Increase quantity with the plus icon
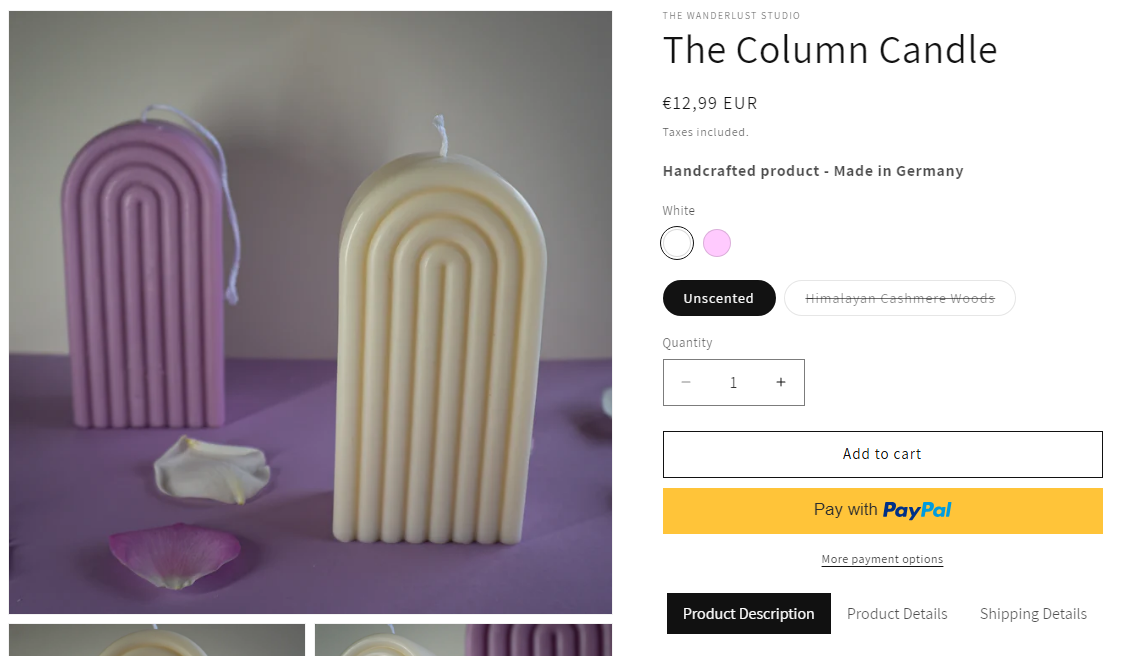Screen dimensions: 1129x656 781,383
